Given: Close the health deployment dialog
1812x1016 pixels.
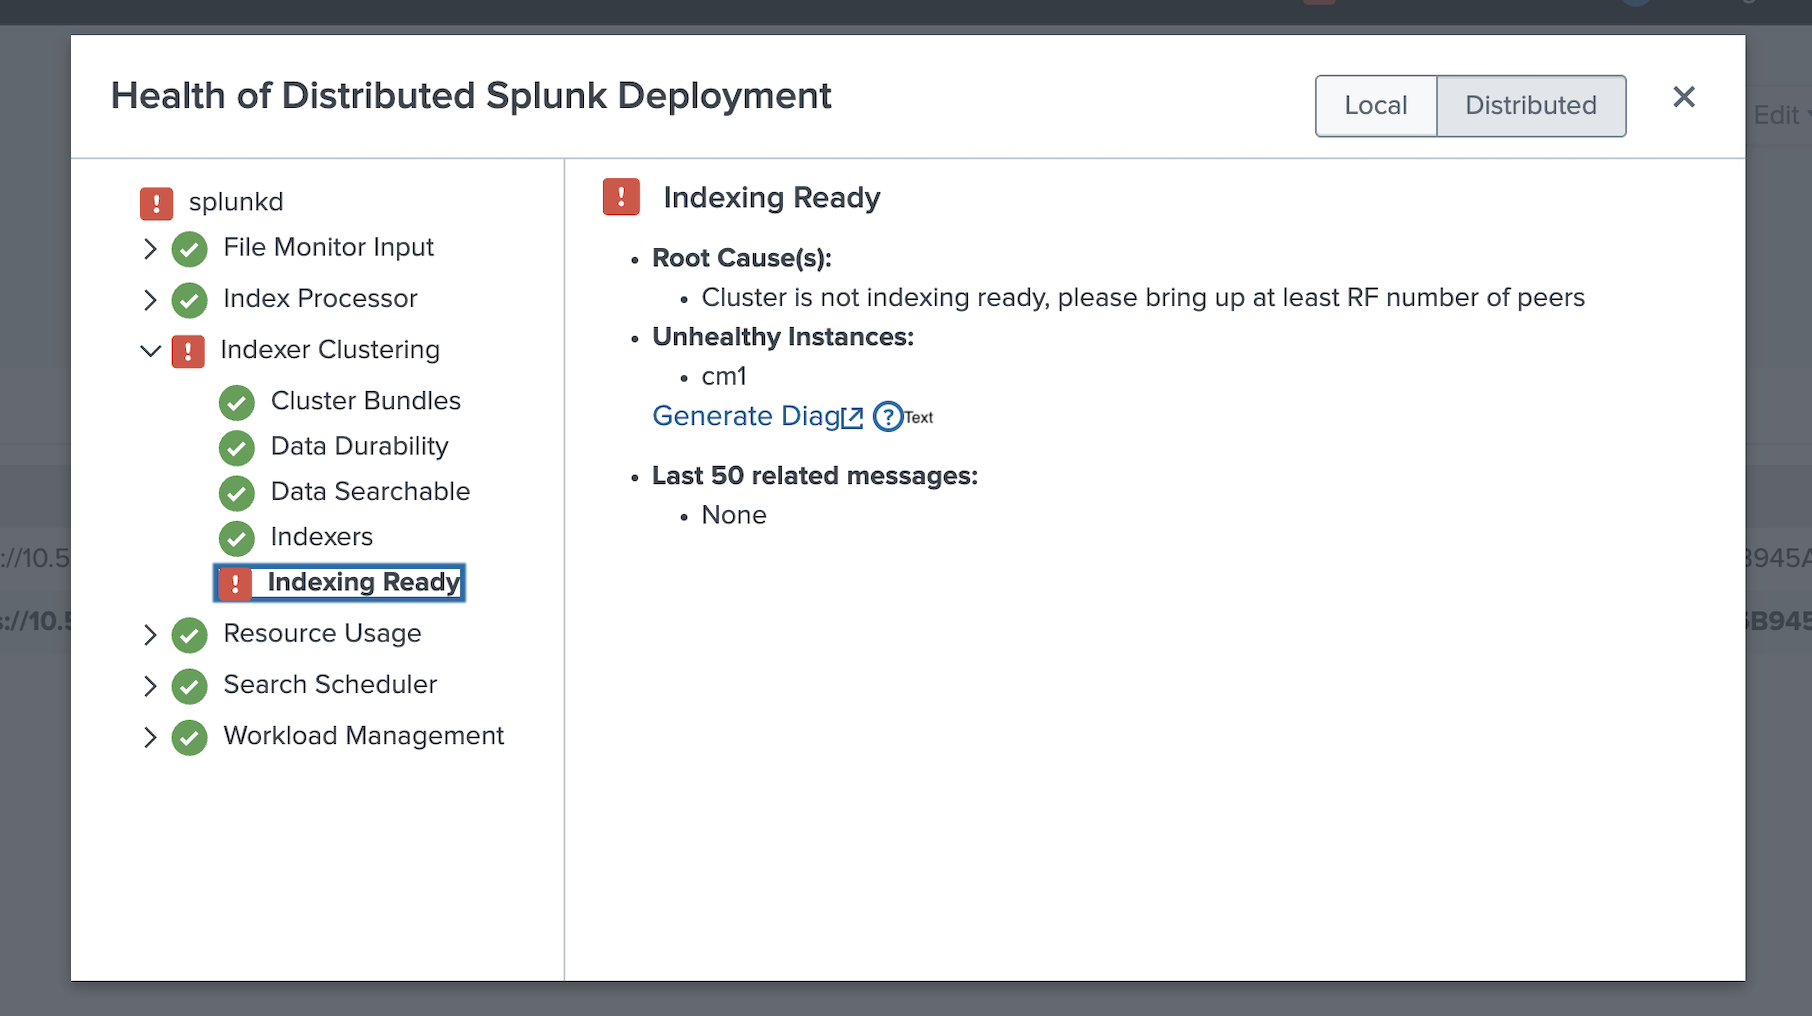Looking at the screenshot, I should [1684, 97].
